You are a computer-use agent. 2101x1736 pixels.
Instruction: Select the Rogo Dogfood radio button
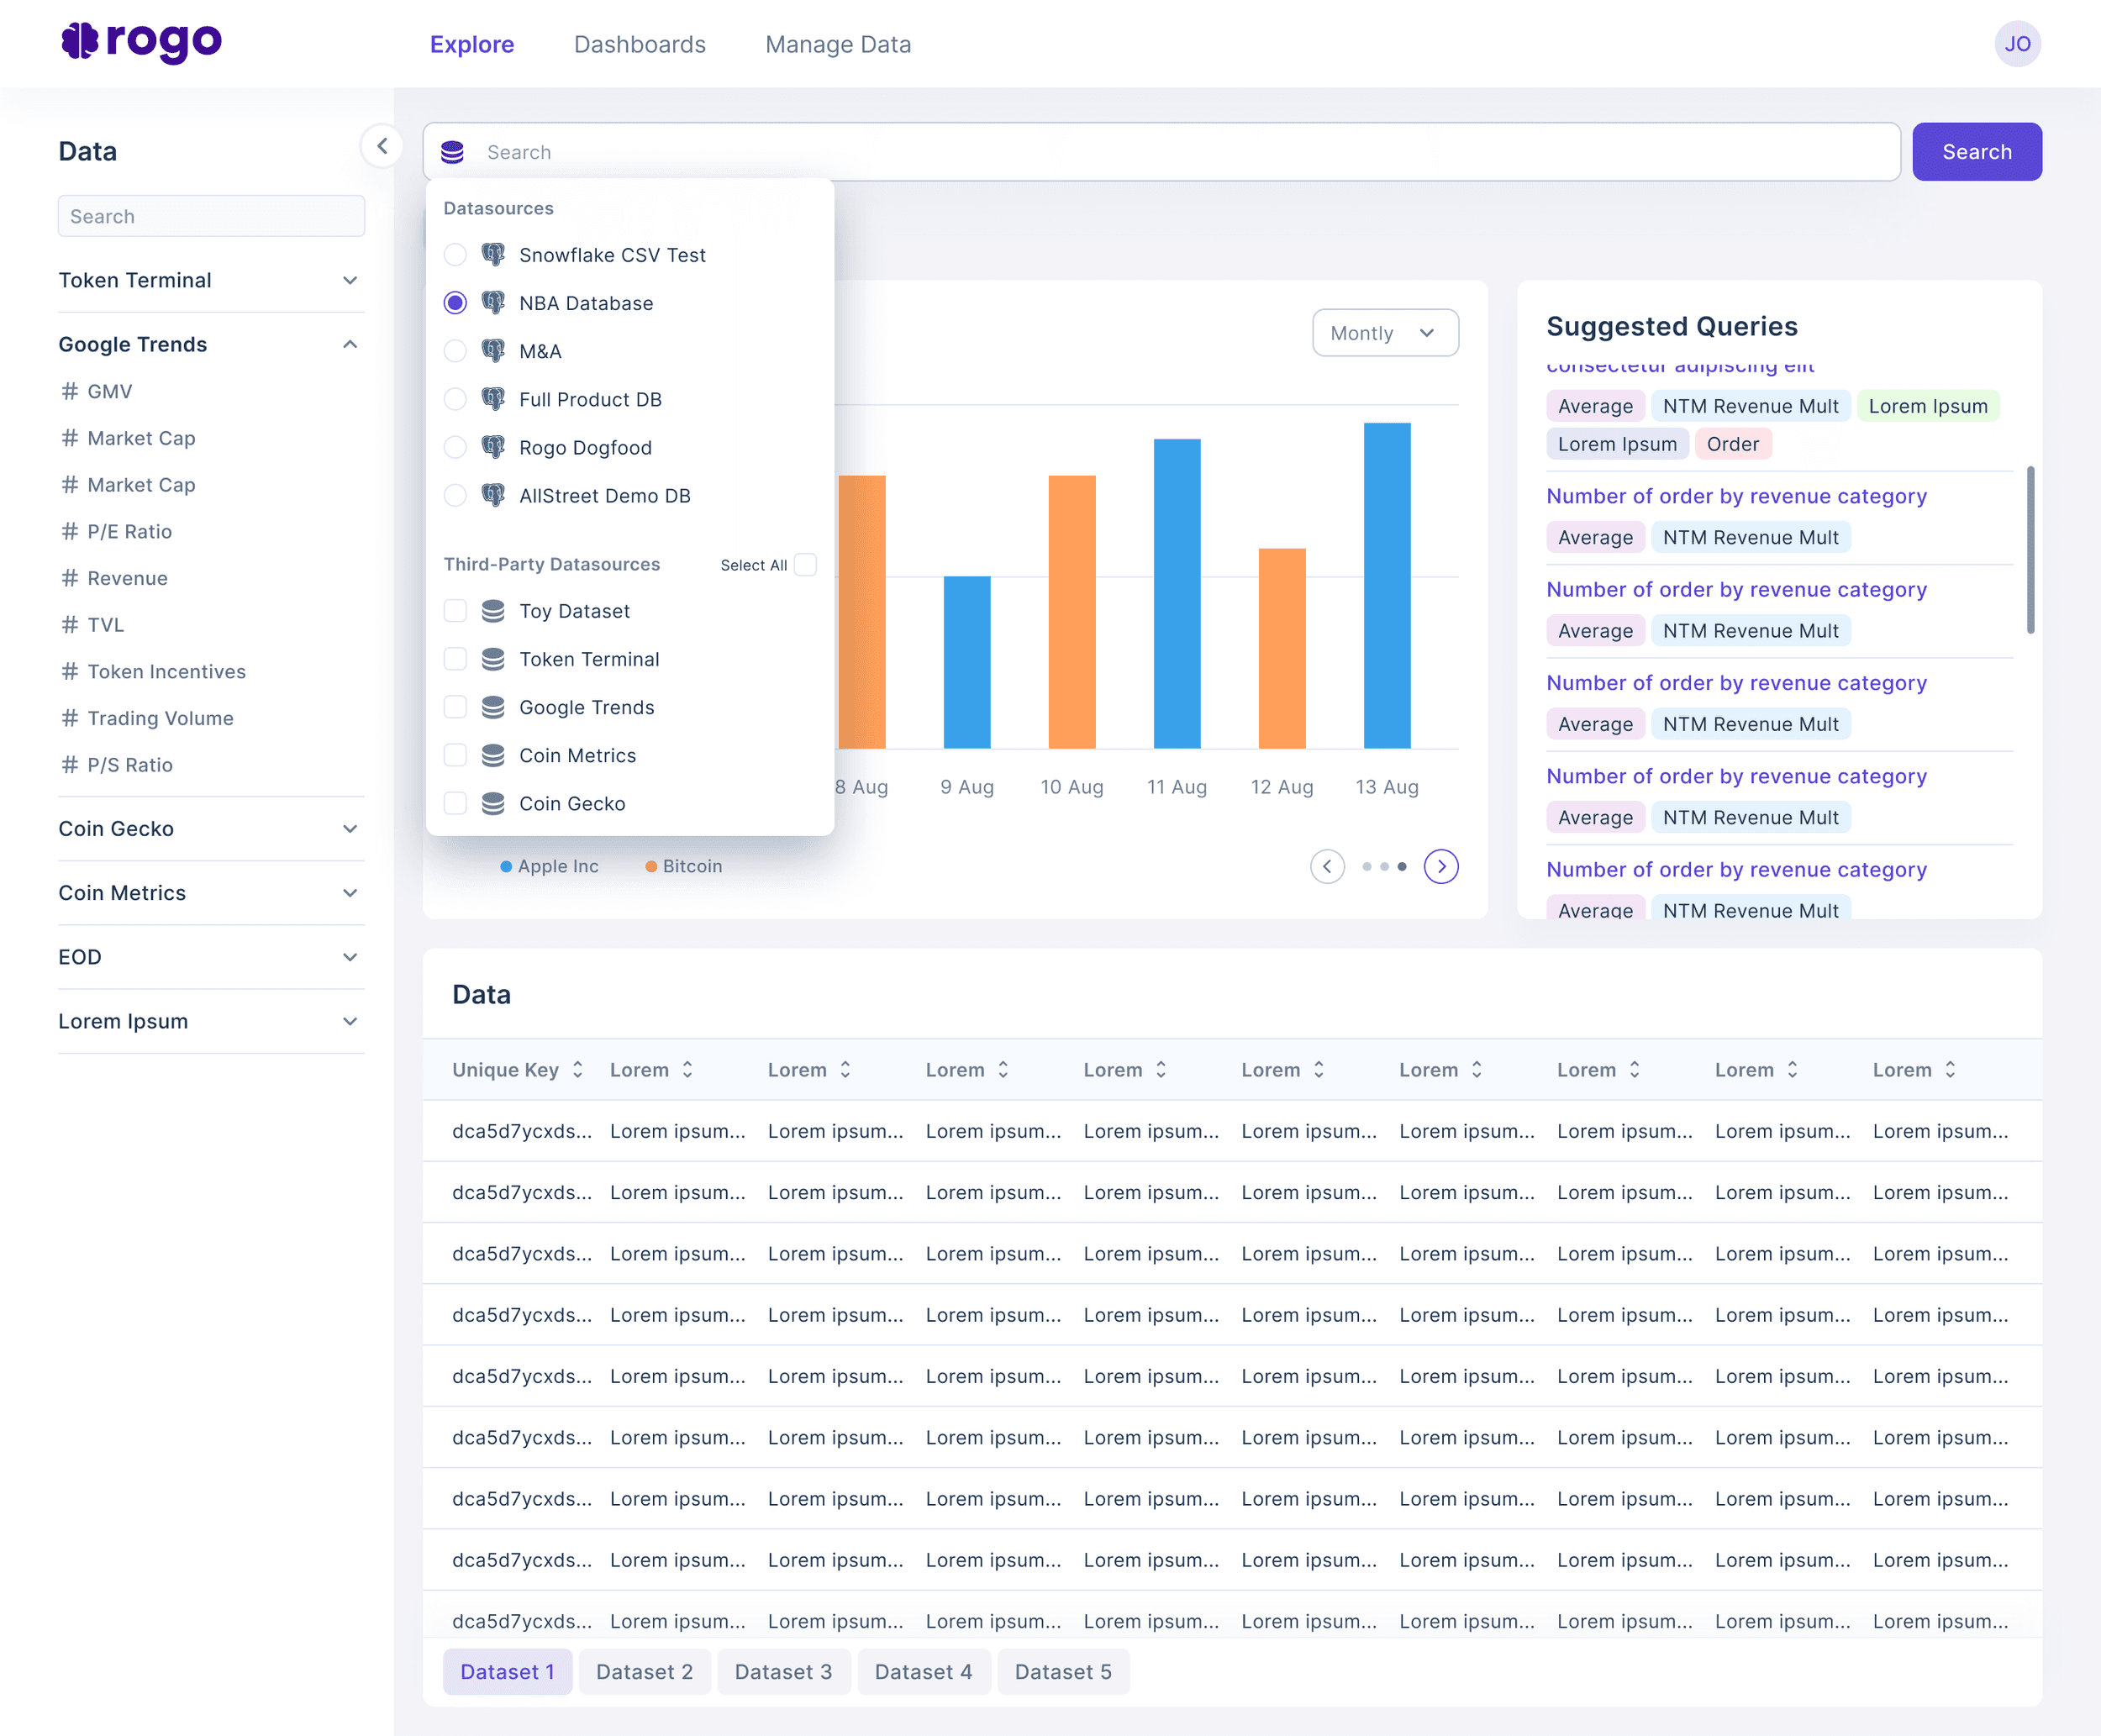[455, 447]
